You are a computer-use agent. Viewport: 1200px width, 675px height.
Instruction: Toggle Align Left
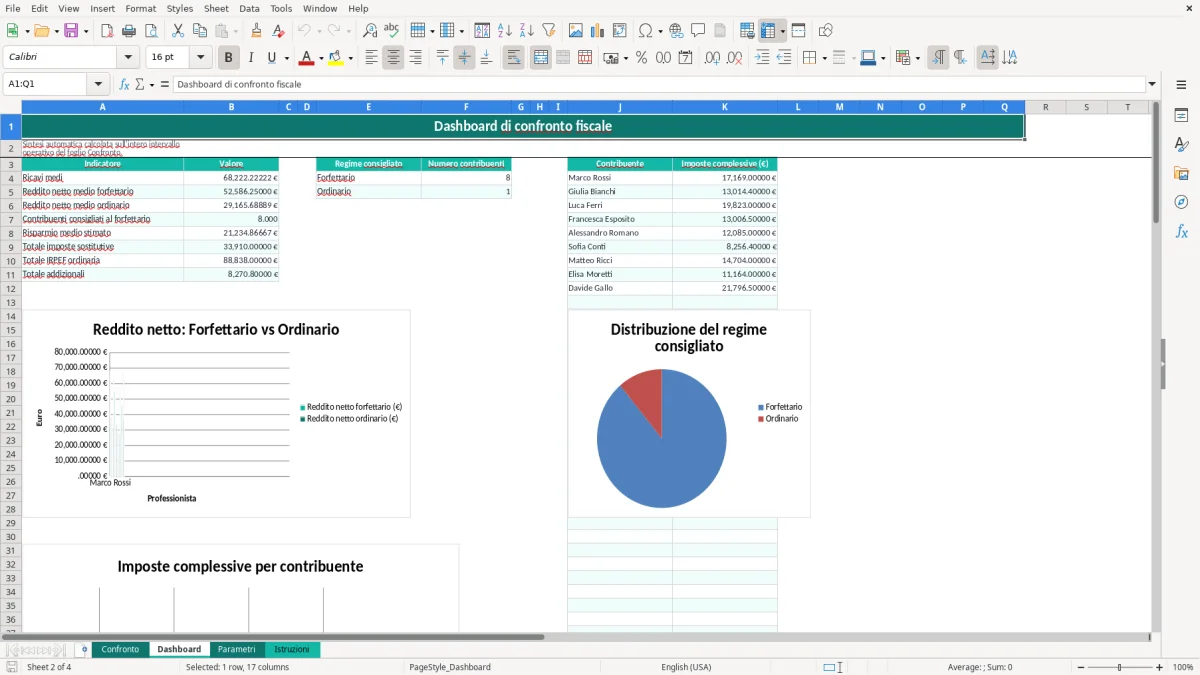click(x=371, y=58)
